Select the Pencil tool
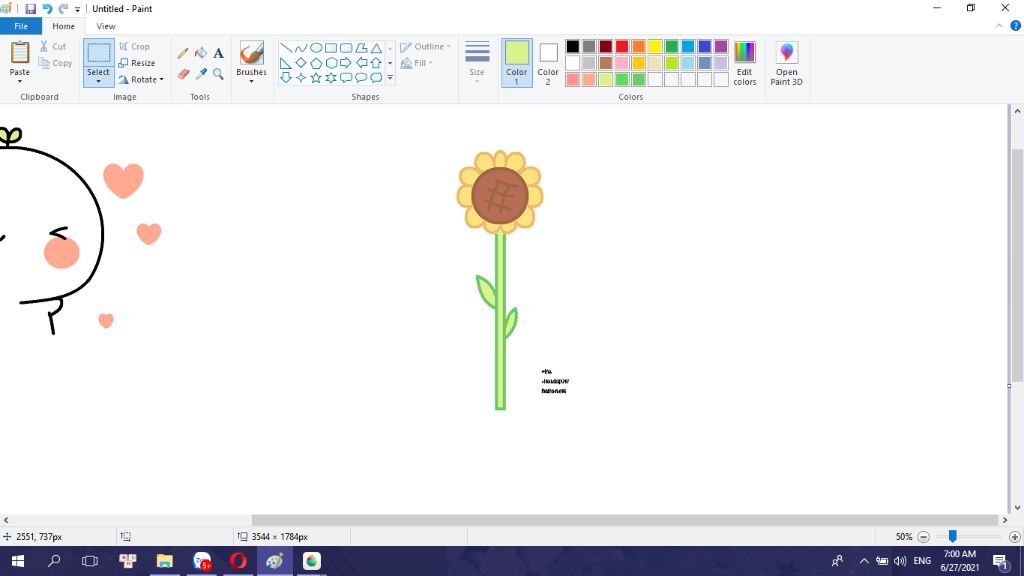This screenshot has width=1024, height=576. point(183,54)
